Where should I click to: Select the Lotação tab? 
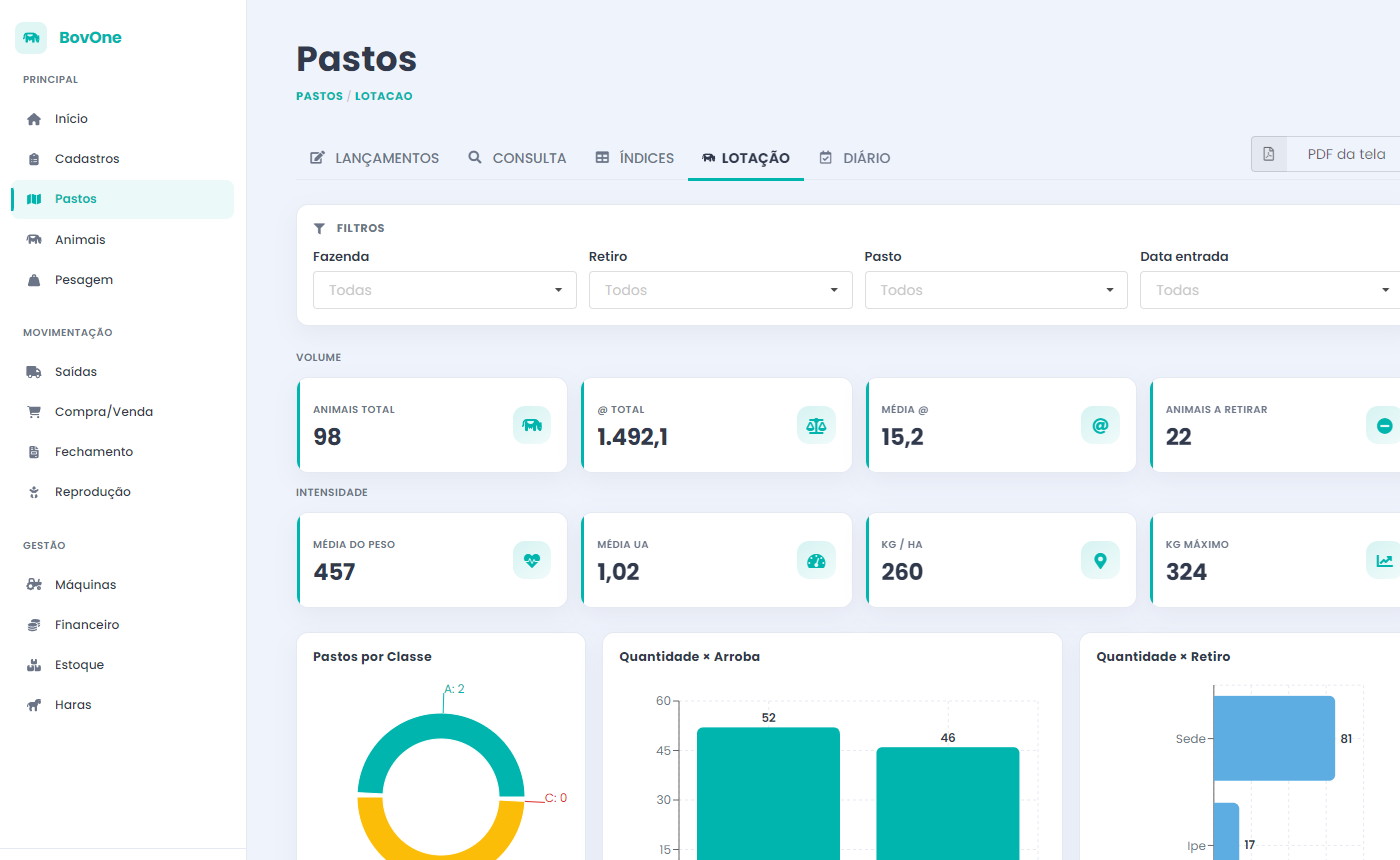click(x=746, y=158)
